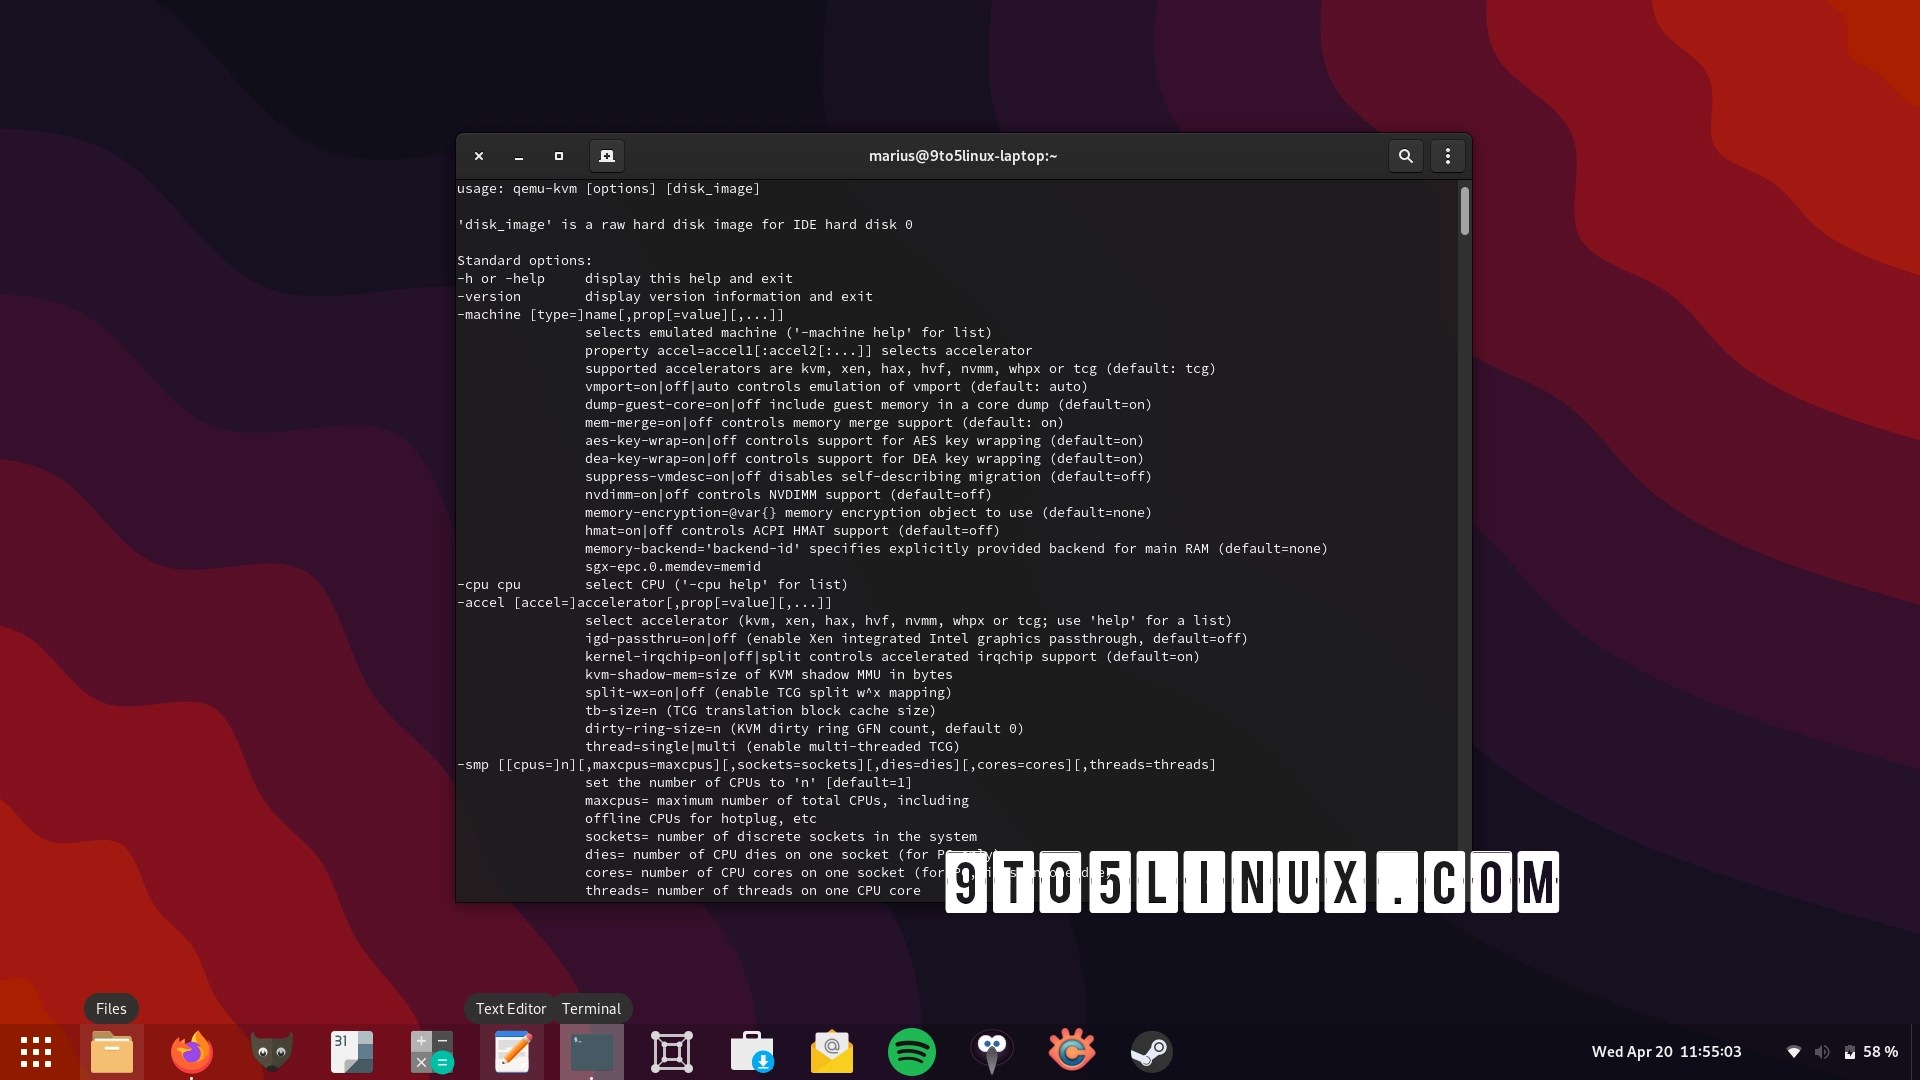This screenshot has width=1920, height=1080.
Task: Launch the Calculator app
Action: 431,1052
